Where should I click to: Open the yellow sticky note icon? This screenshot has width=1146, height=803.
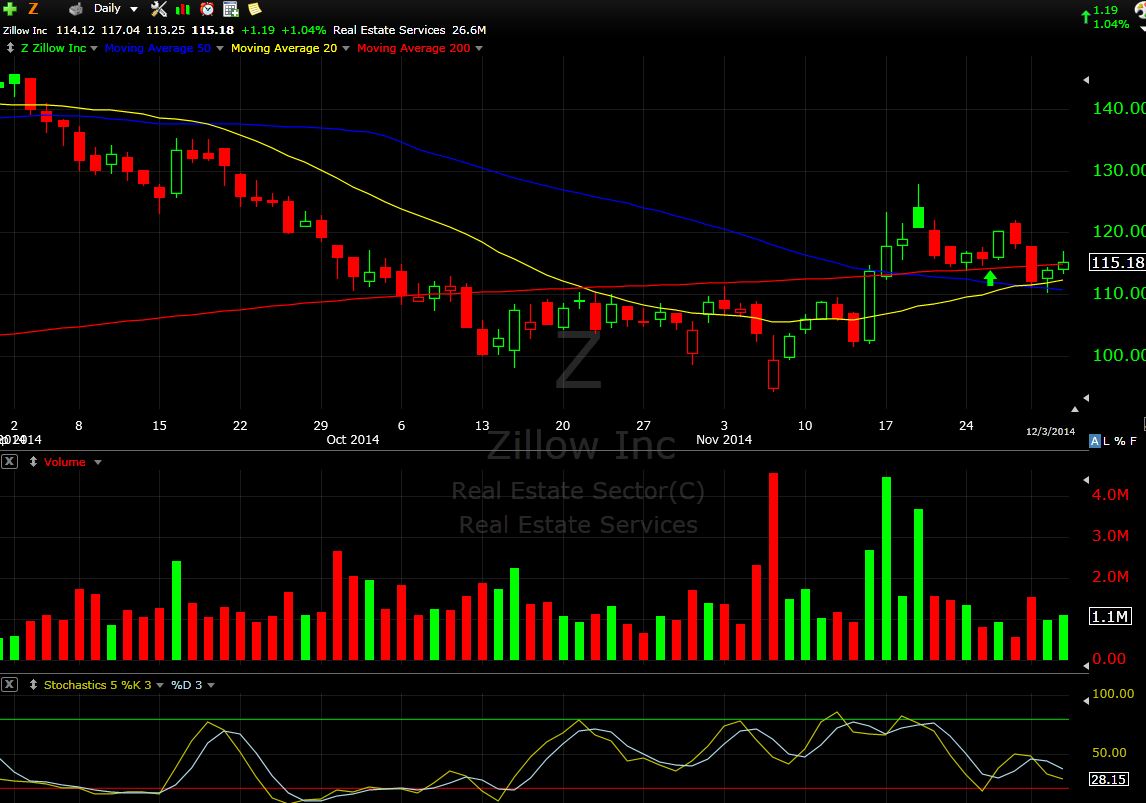(x=254, y=9)
